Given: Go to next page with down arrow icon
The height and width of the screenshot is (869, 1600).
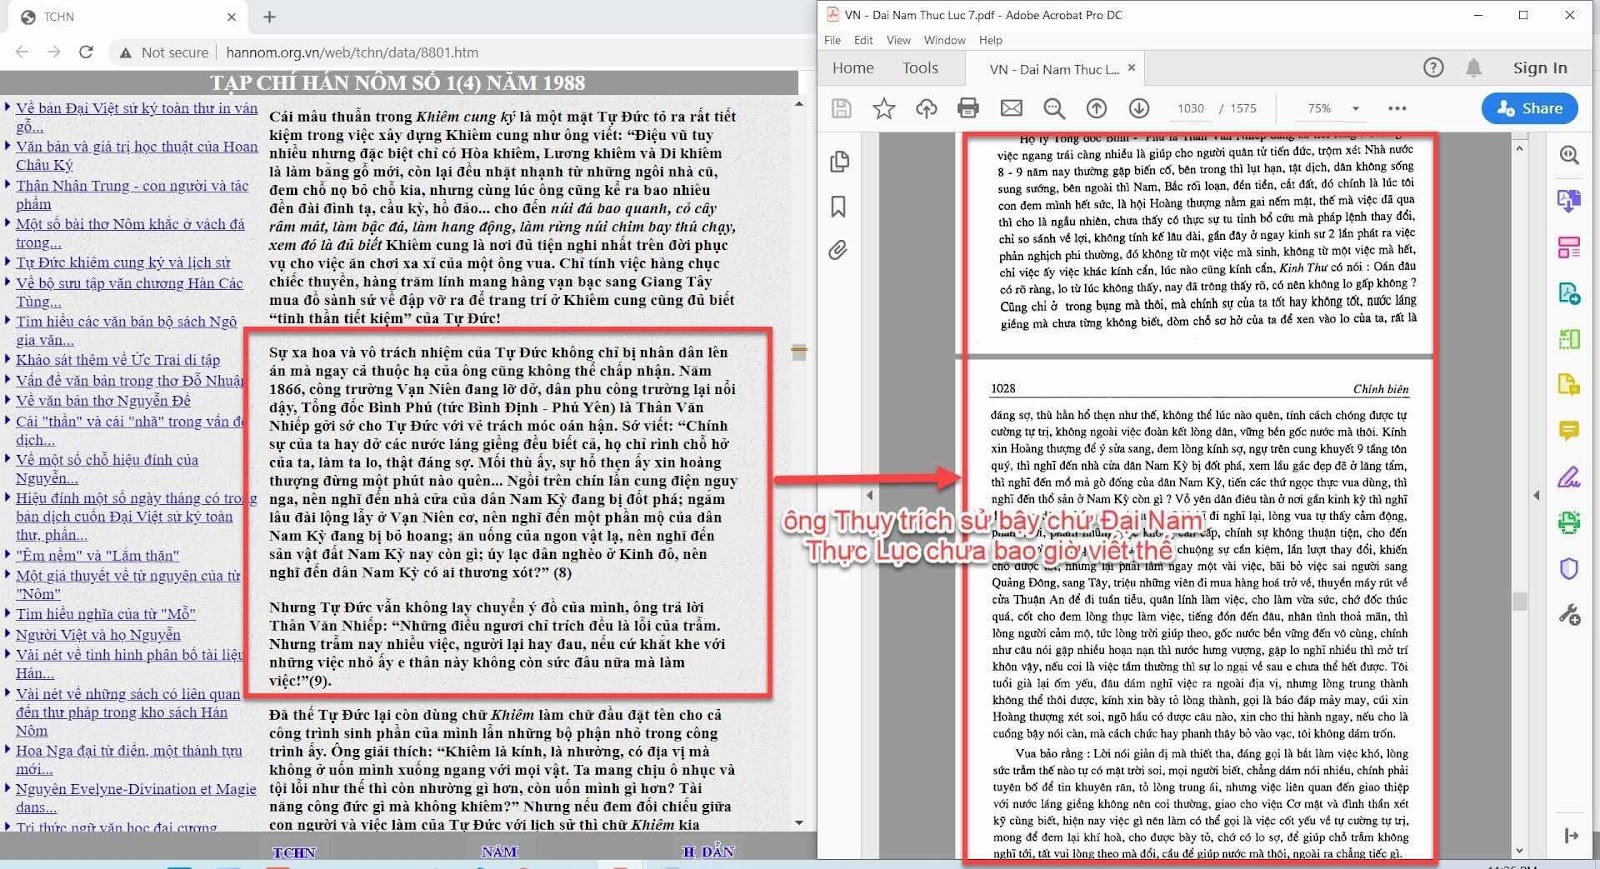Looking at the screenshot, I should (1139, 108).
